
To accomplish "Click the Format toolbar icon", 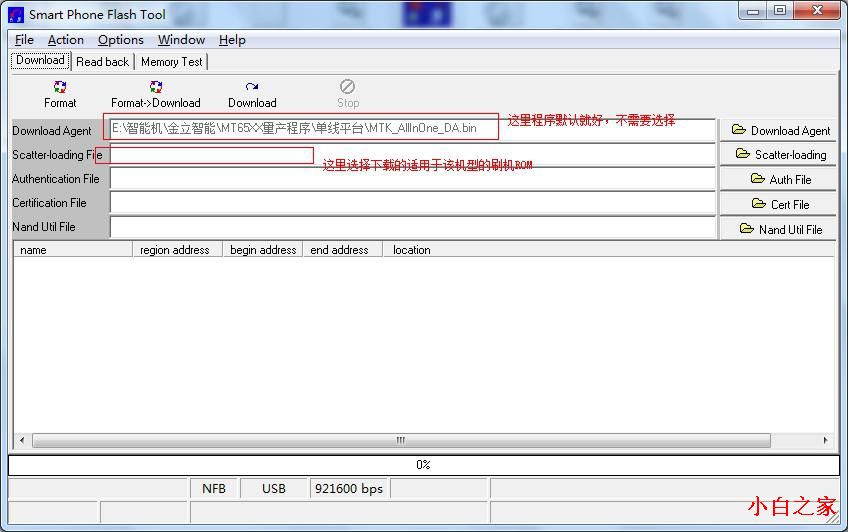I will 60,87.
